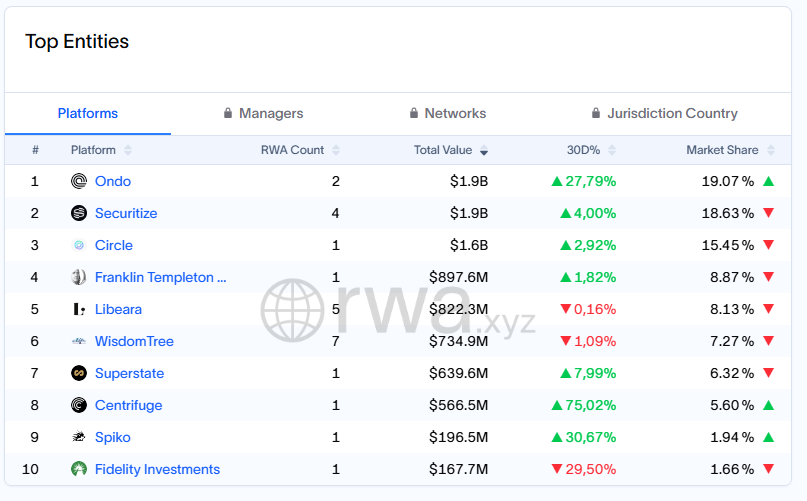Screen dimensions: 807x501
Task: Click the # column header
Action: pyautogui.click(x=35, y=150)
